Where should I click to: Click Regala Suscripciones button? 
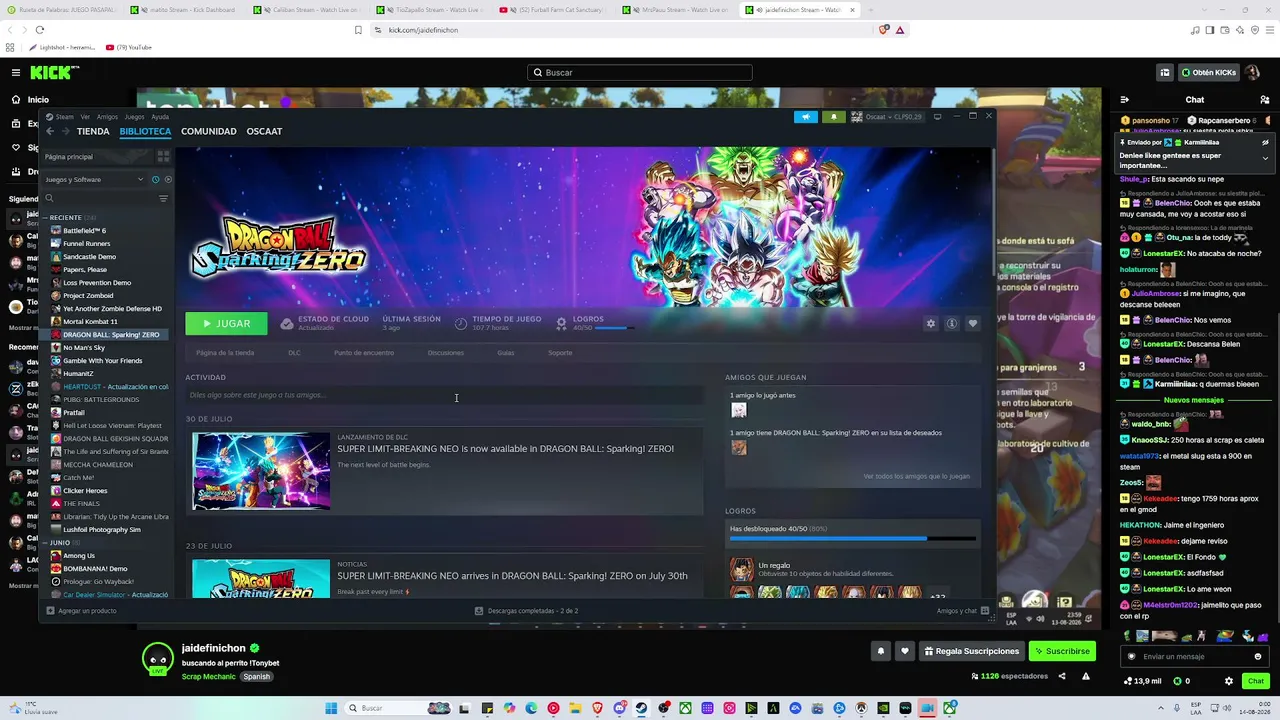point(971,651)
